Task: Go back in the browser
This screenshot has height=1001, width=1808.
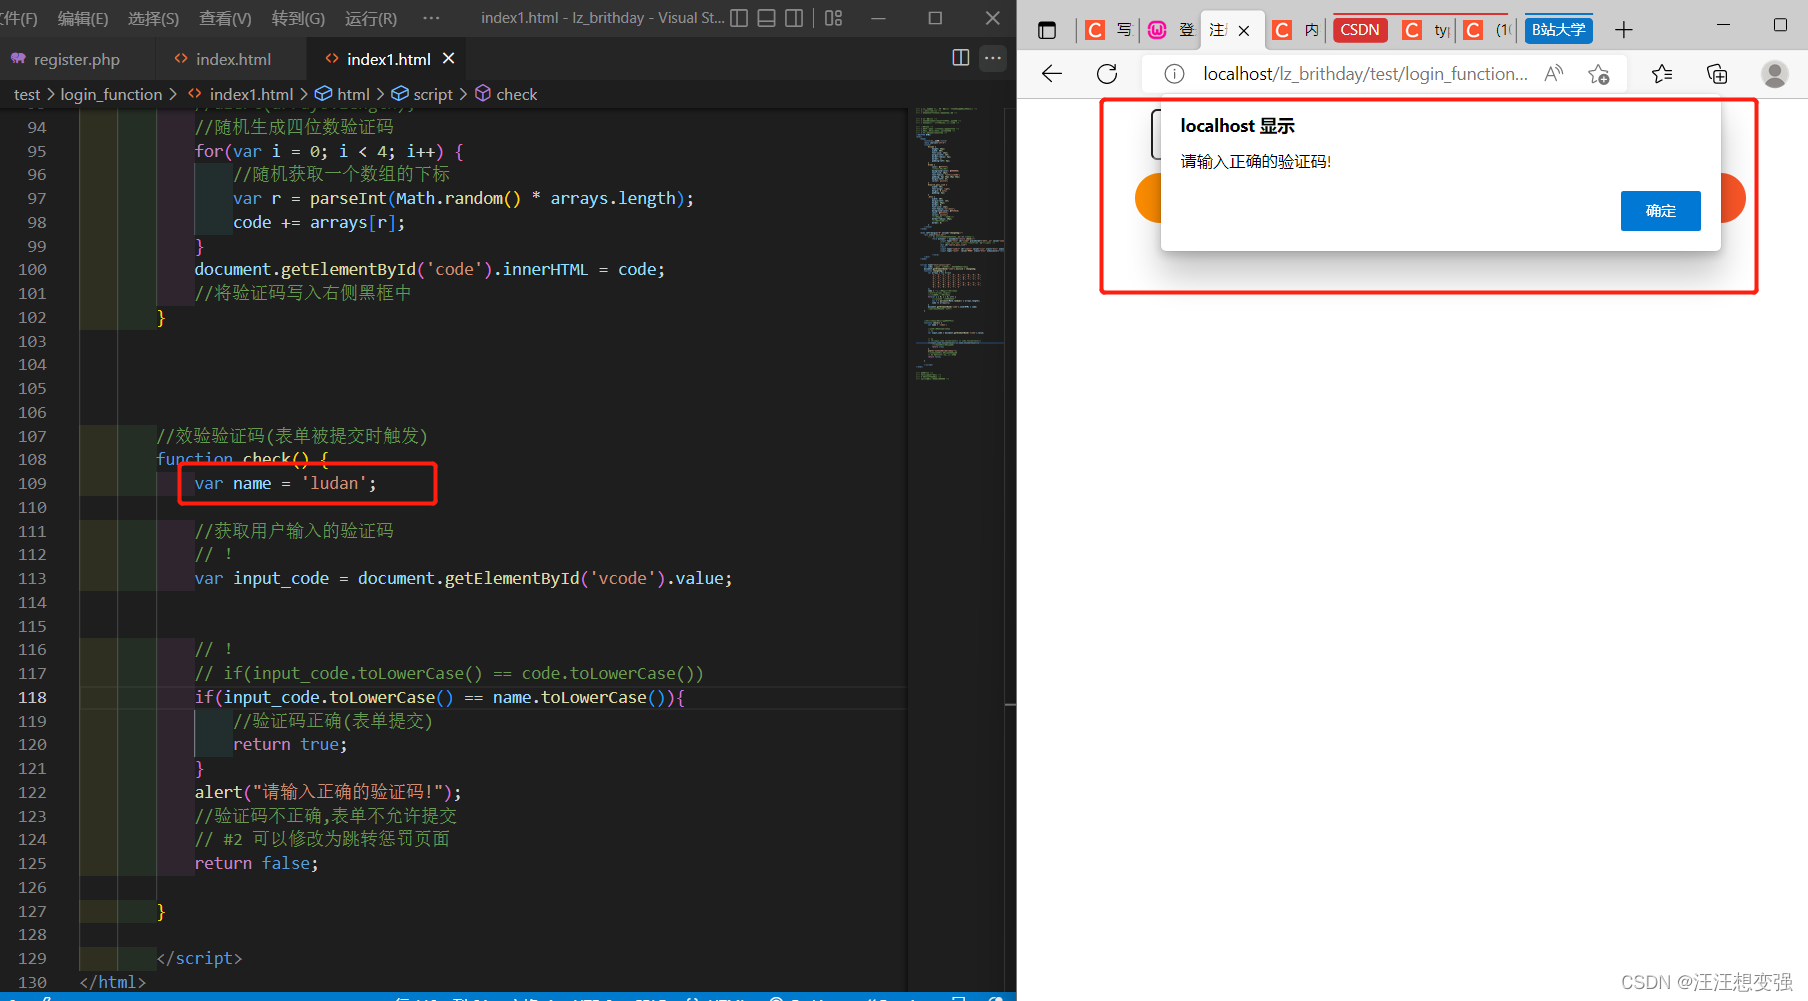Action: coord(1052,74)
